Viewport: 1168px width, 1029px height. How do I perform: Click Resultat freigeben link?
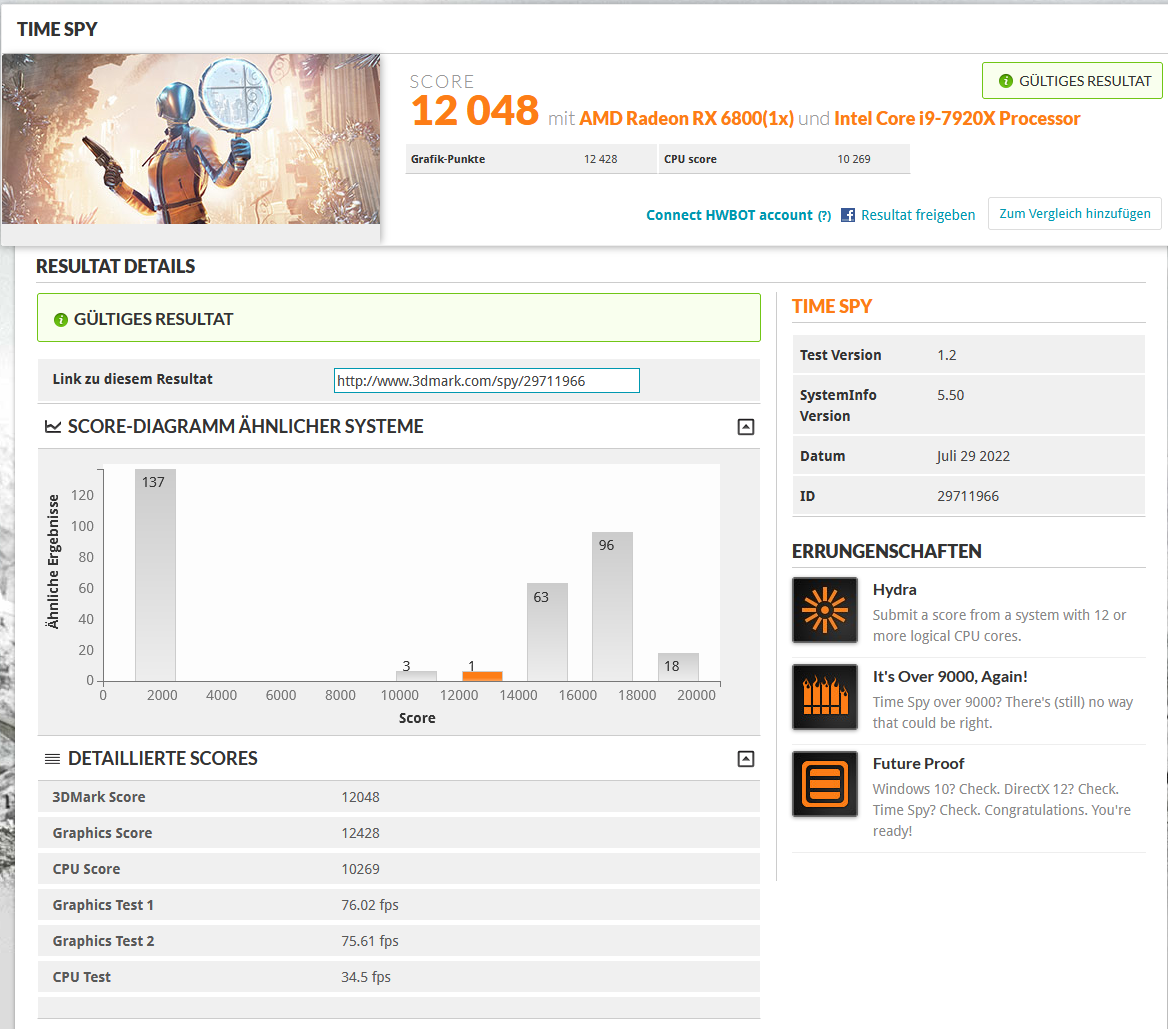pyautogui.click(x=918, y=215)
